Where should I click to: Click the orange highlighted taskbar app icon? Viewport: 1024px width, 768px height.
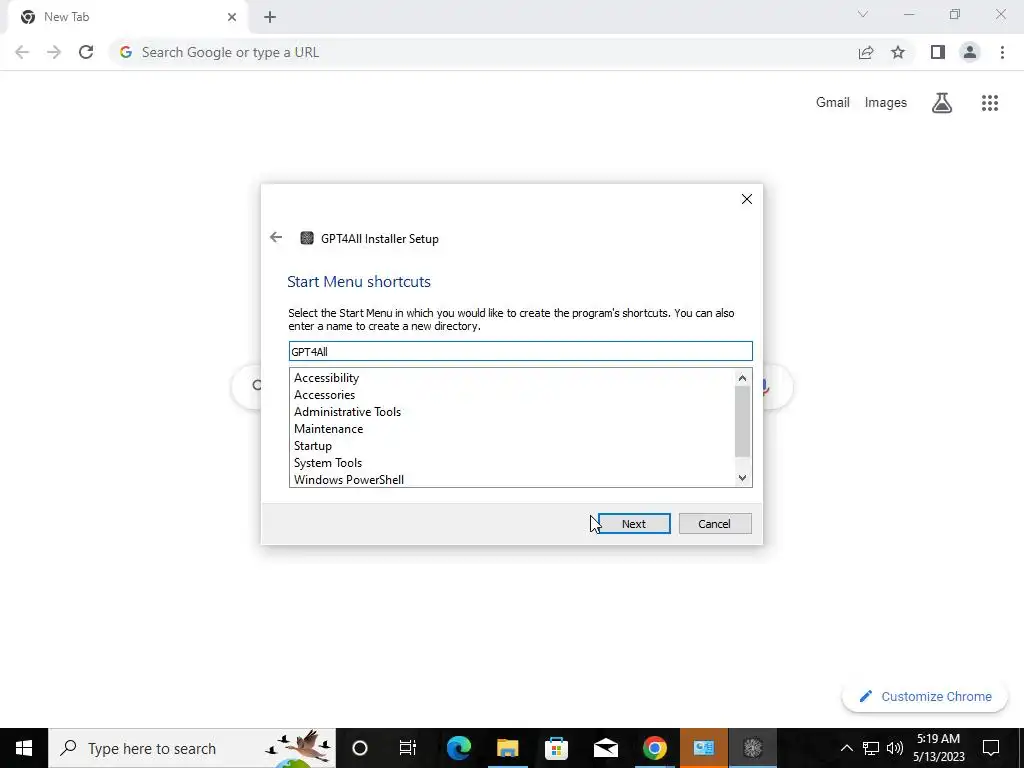[x=704, y=748]
